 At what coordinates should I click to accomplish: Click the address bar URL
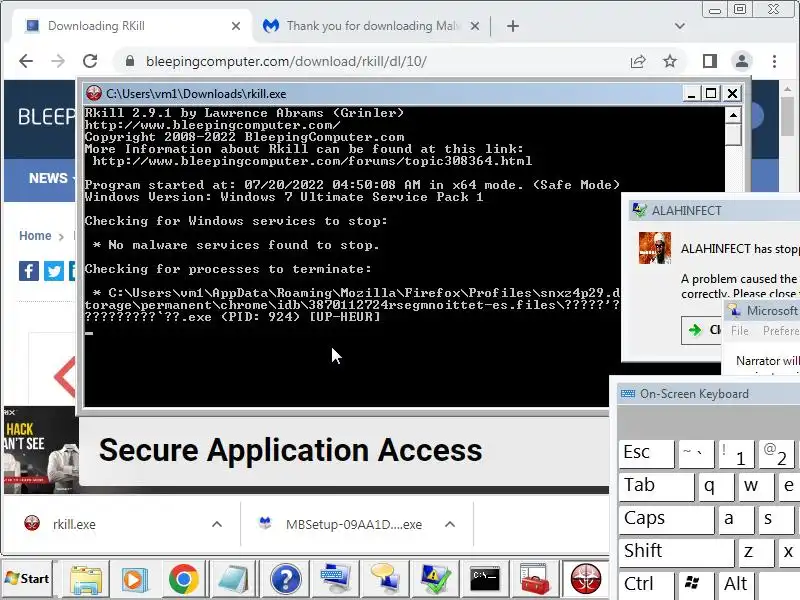pyautogui.click(x=286, y=61)
